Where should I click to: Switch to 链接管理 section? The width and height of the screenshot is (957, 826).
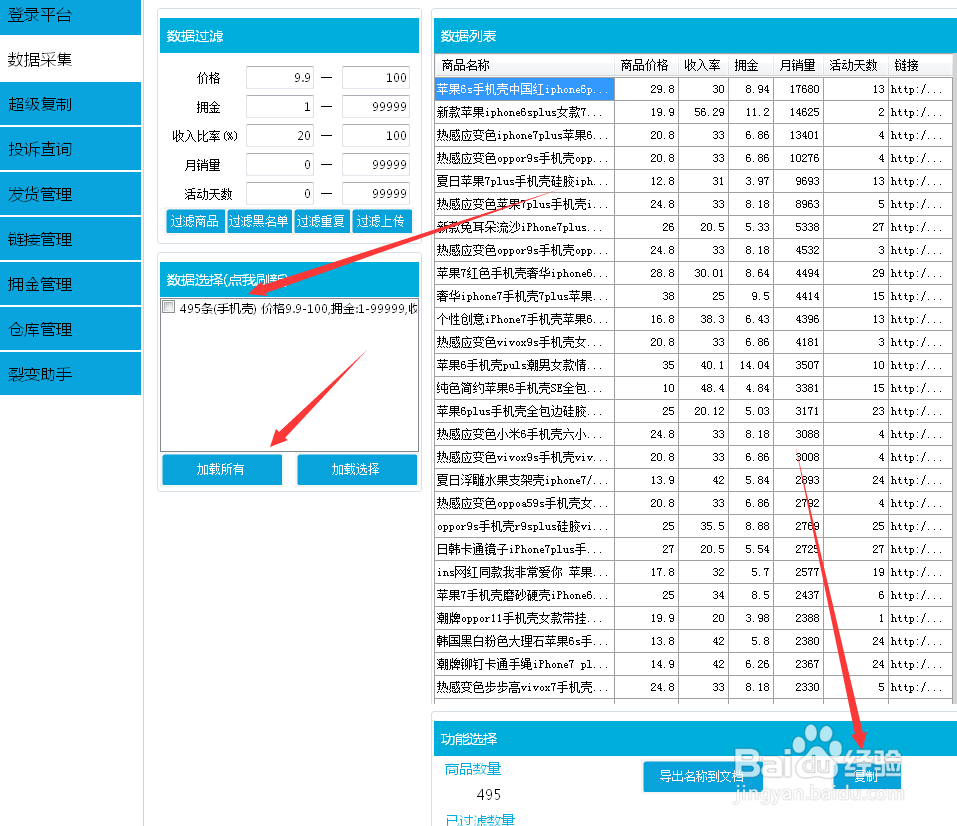(70, 239)
